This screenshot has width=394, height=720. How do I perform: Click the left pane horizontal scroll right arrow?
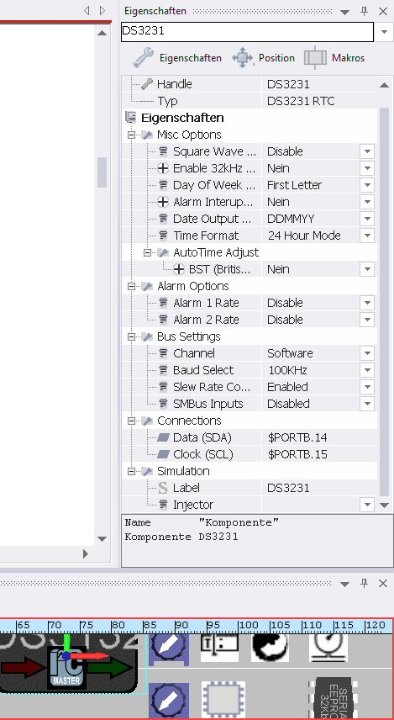[x=85, y=554]
